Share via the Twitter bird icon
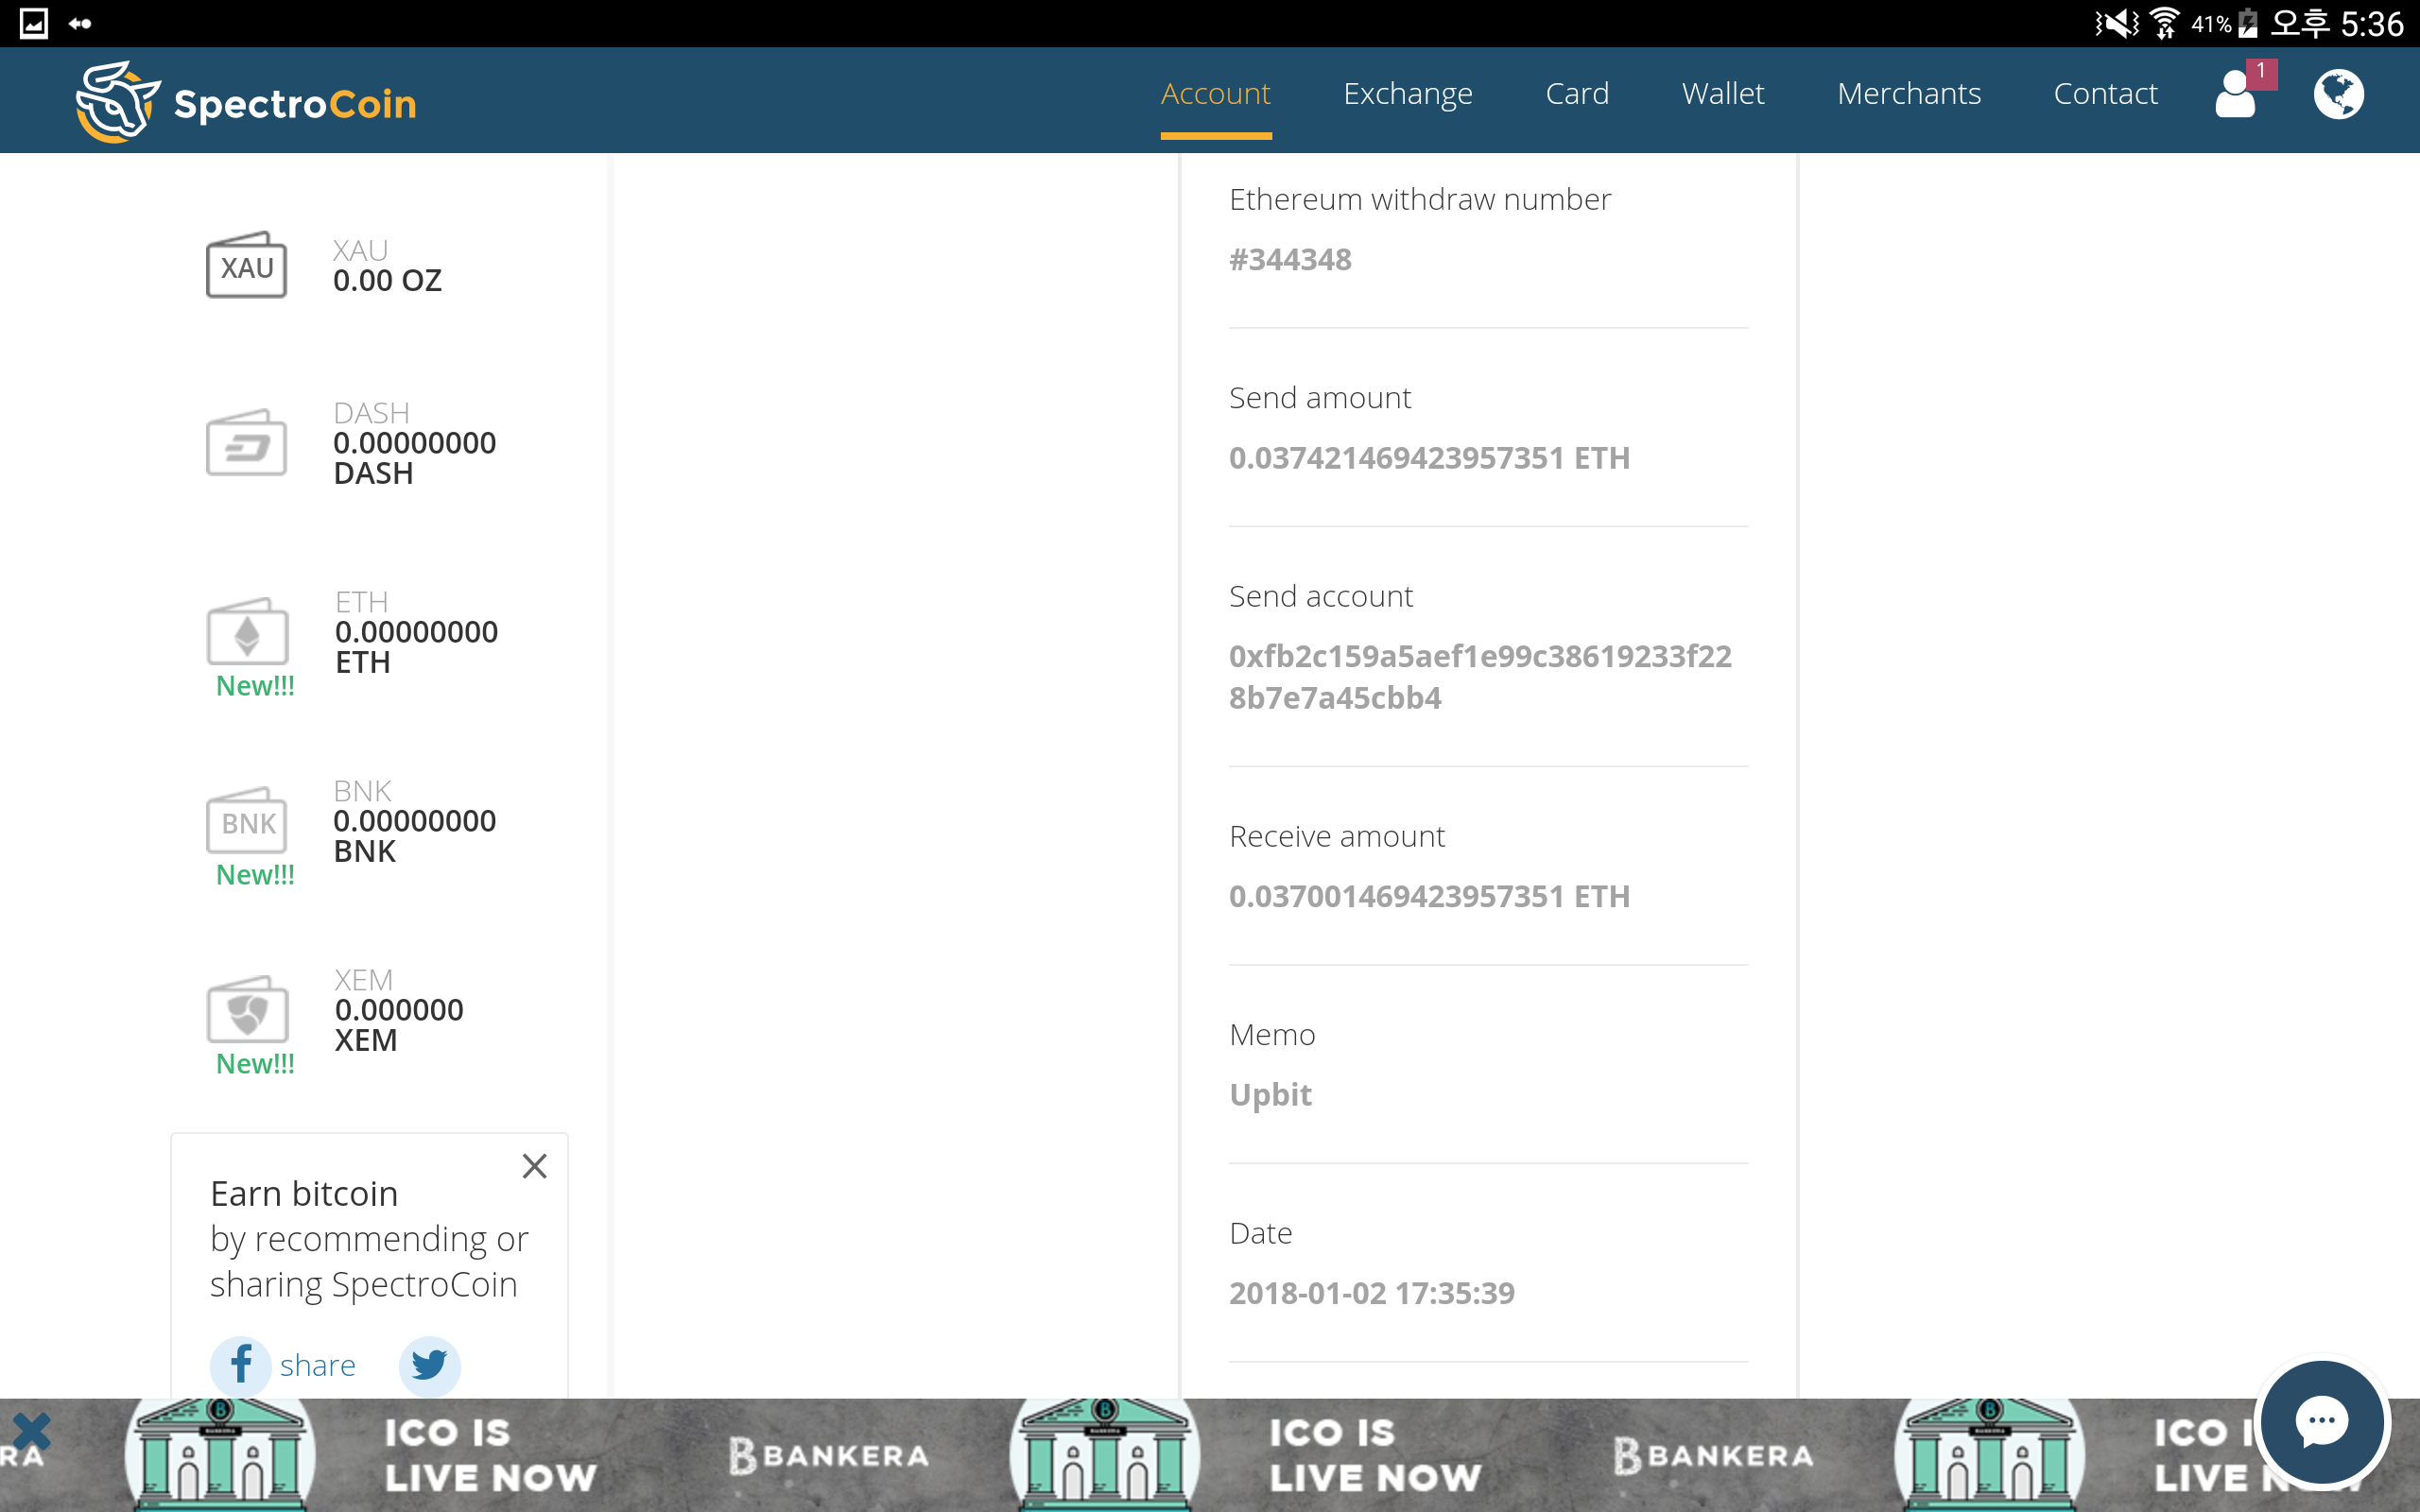Viewport: 2420px width, 1512px height. point(429,1364)
